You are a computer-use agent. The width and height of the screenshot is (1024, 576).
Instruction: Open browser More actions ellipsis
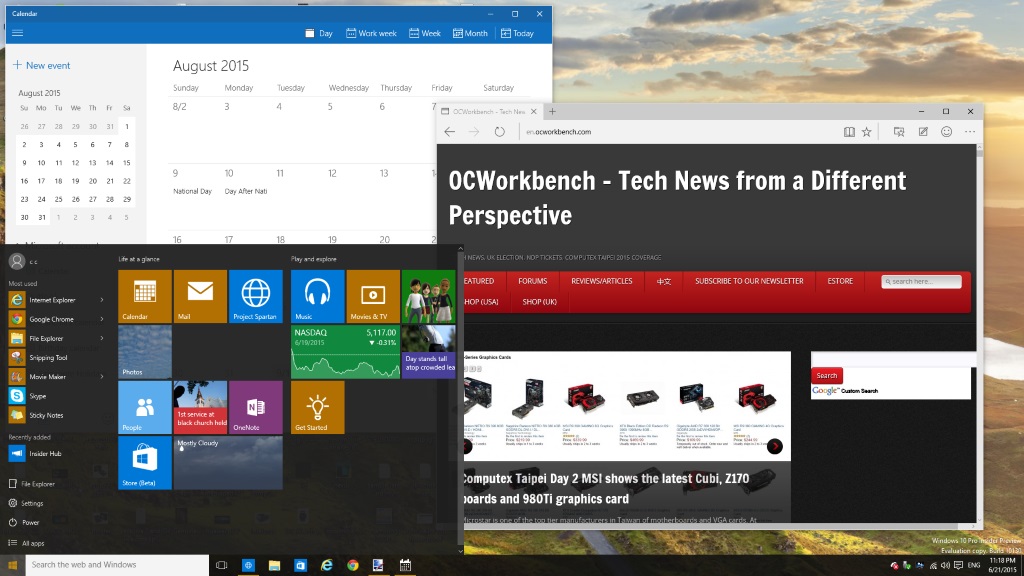(970, 132)
